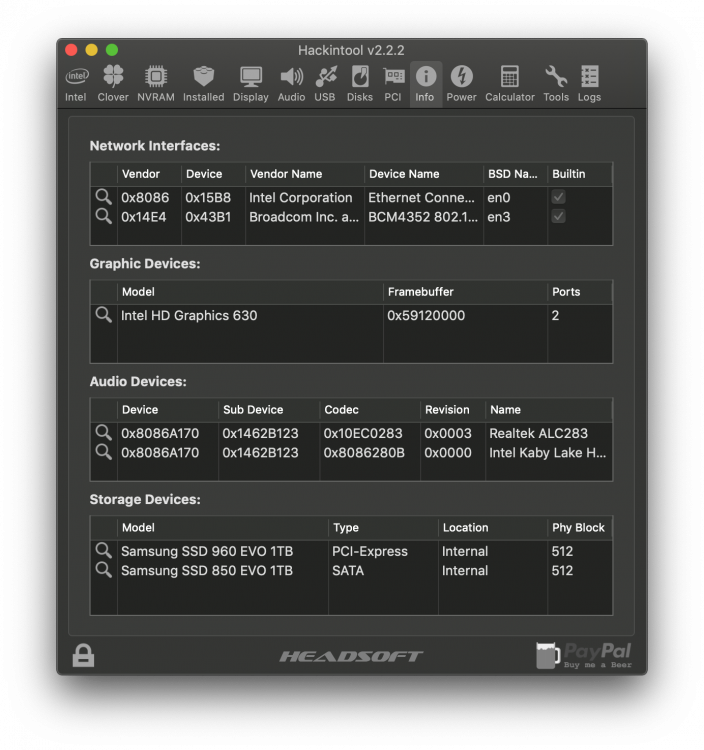Select the Samsung SSD 850 EVO 1TB row
The height and width of the screenshot is (750, 704).
pos(351,571)
